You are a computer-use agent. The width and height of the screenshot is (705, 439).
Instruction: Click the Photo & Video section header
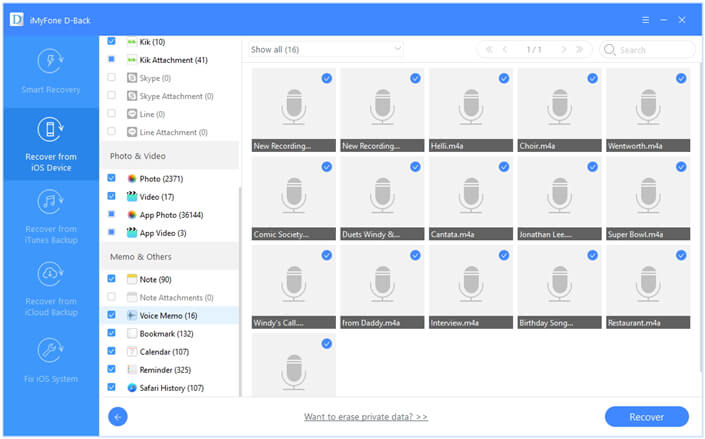click(x=170, y=156)
